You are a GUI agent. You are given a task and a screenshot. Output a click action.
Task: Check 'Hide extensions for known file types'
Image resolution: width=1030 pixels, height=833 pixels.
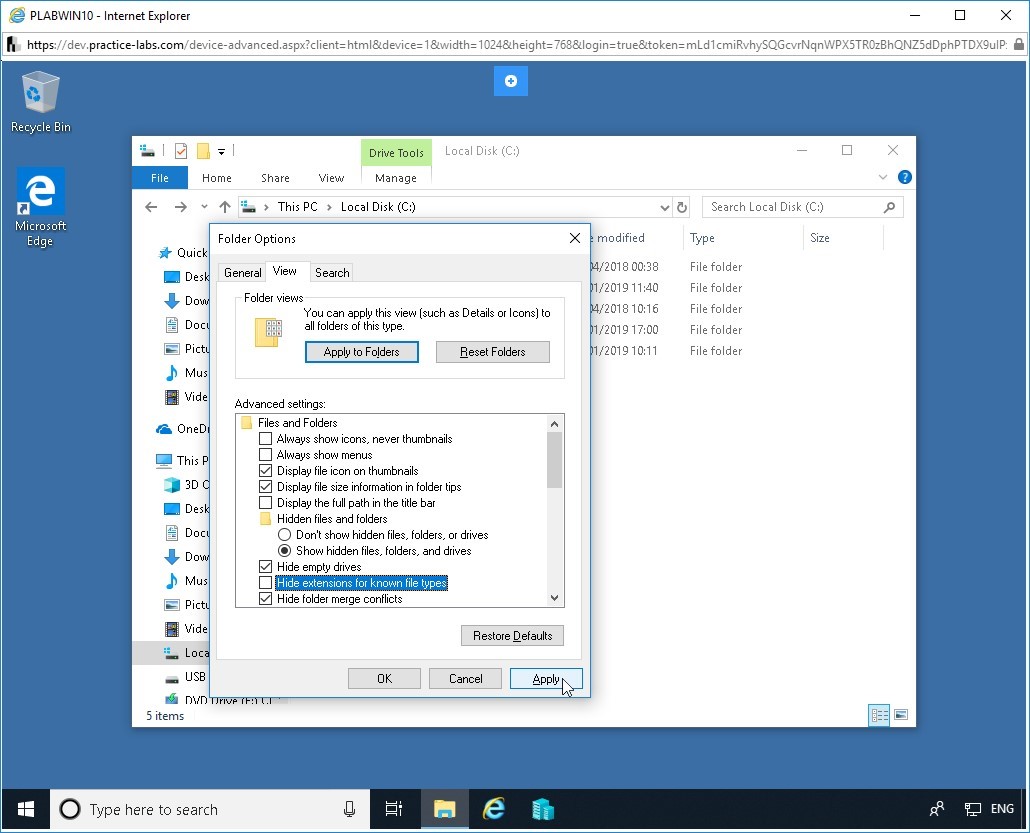pyautogui.click(x=265, y=583)
